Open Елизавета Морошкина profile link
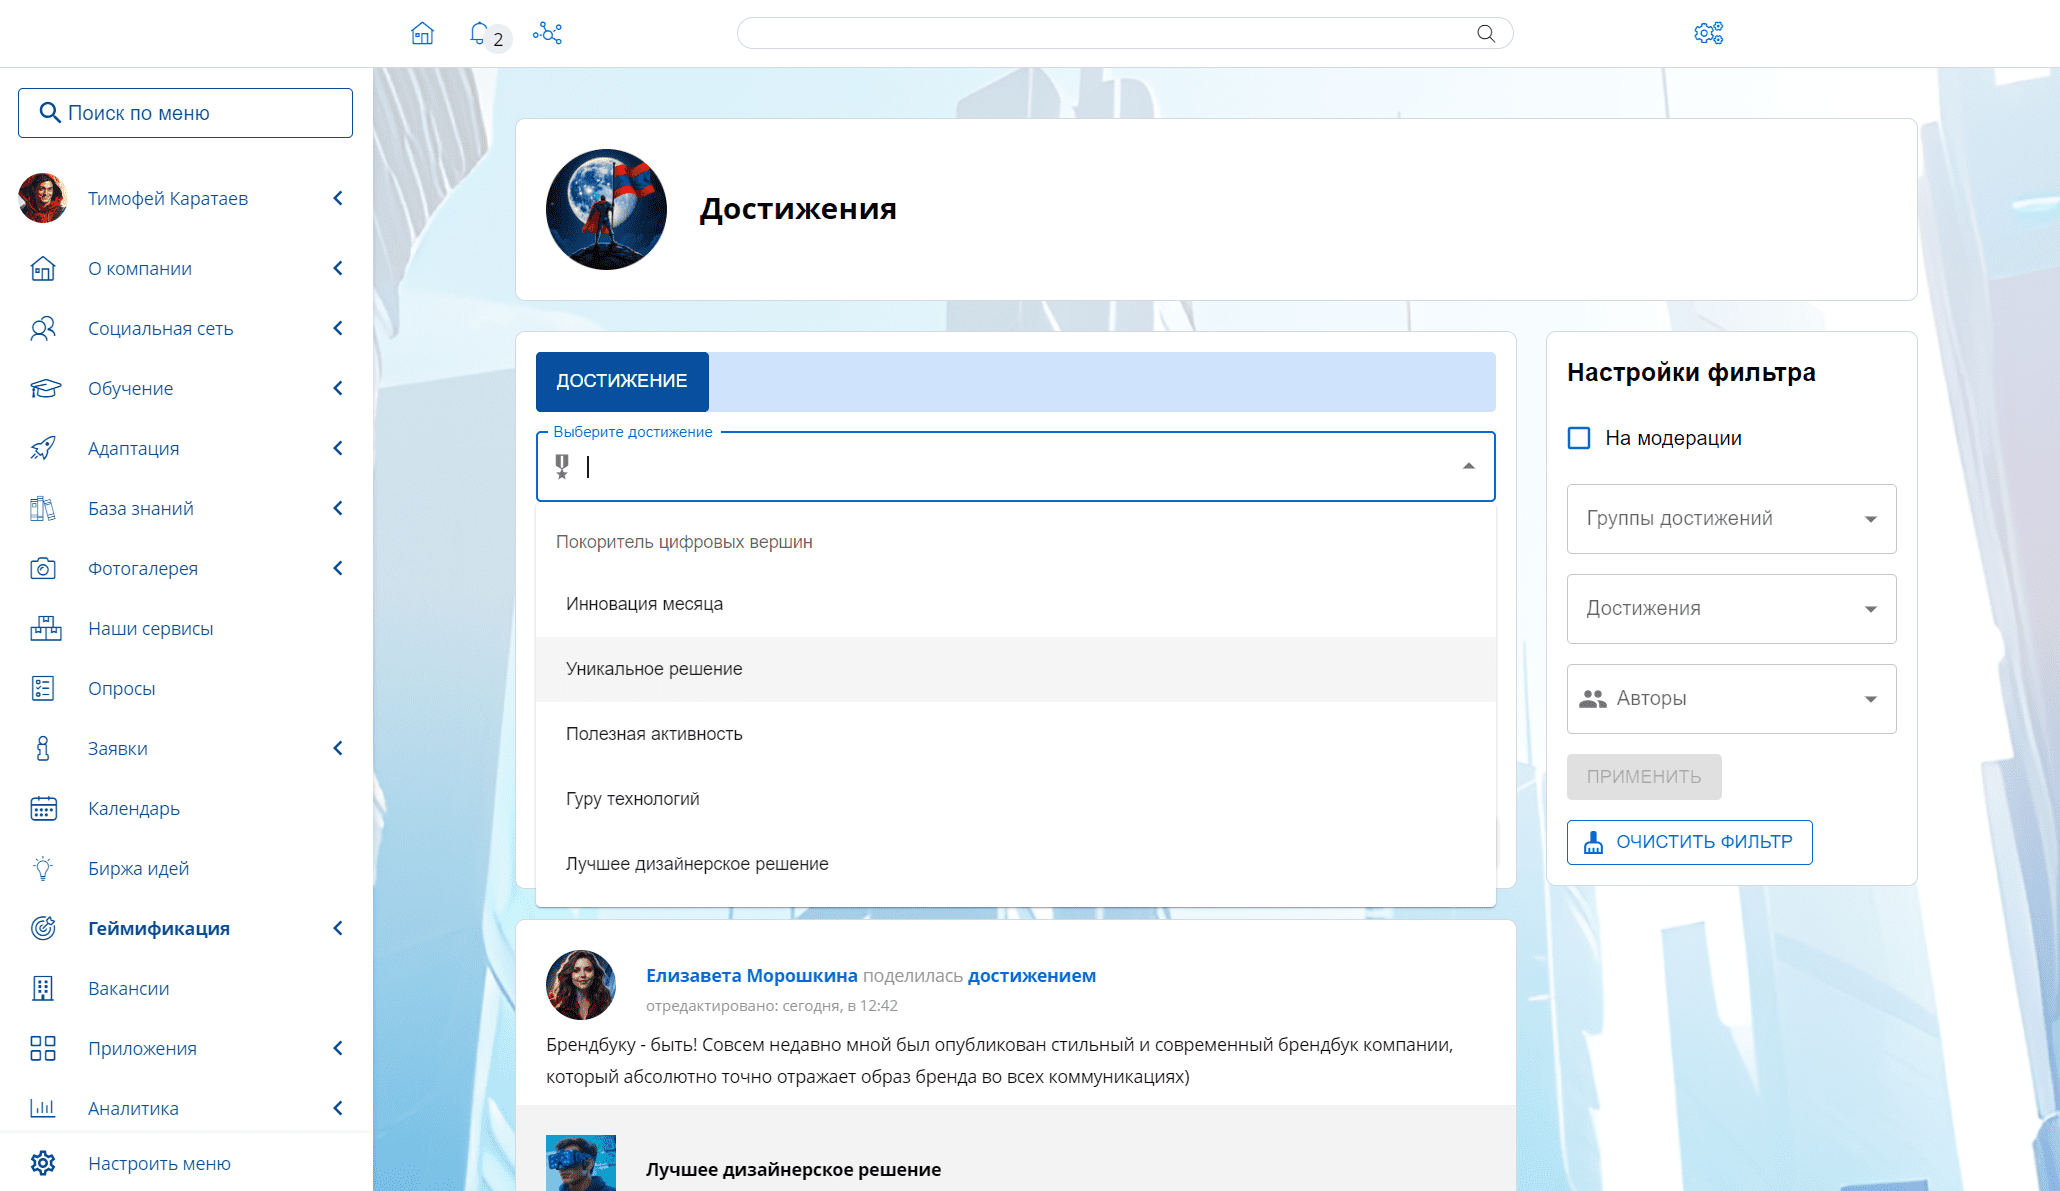The width and height of the screenshot is (2060, 1191). coord(751,975)
